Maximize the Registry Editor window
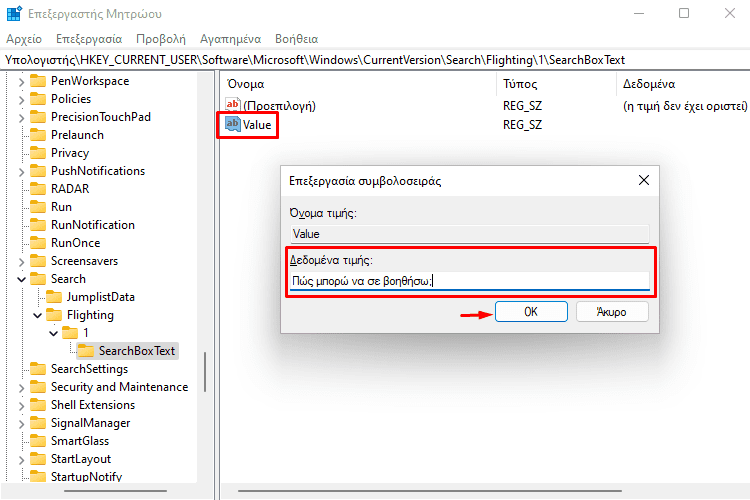 tap(684, 13)
